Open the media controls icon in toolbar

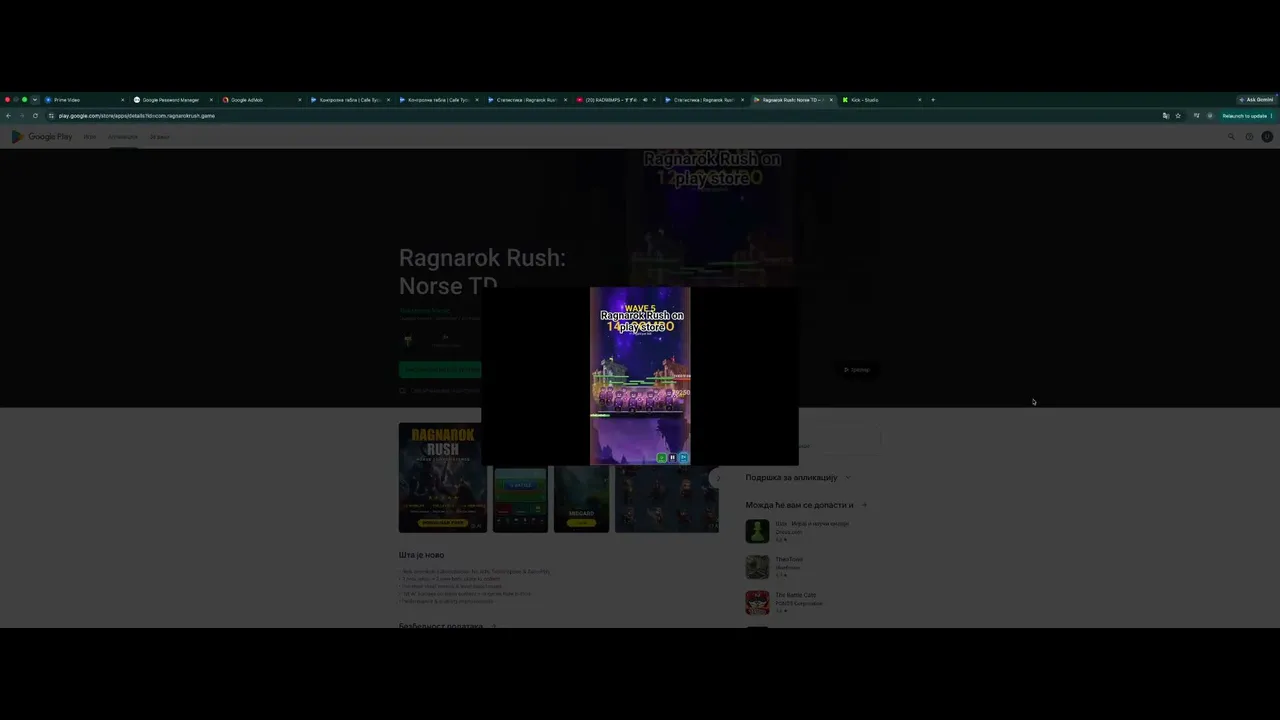point(1196,116)
